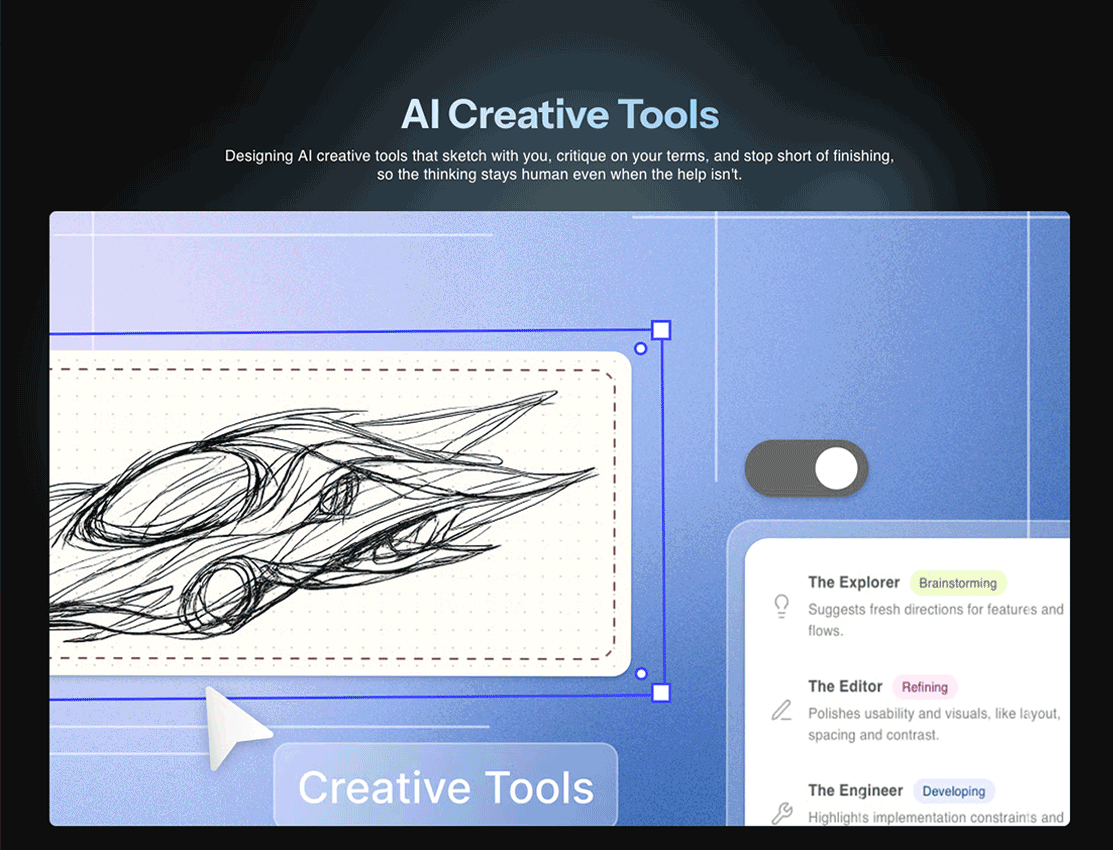This screenshot has width=1113, height=850.
Task: Click the AI Creative Tools heading
Action: 560,114
